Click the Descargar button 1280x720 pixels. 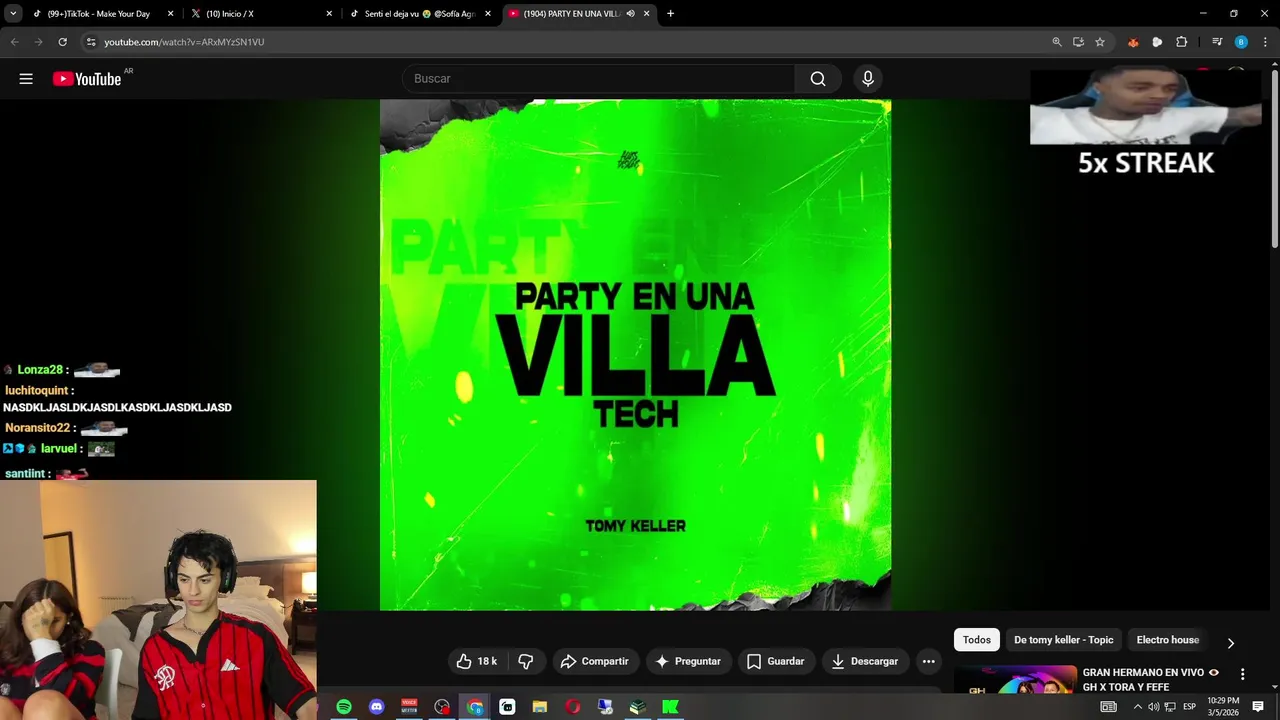coord(864,661)
